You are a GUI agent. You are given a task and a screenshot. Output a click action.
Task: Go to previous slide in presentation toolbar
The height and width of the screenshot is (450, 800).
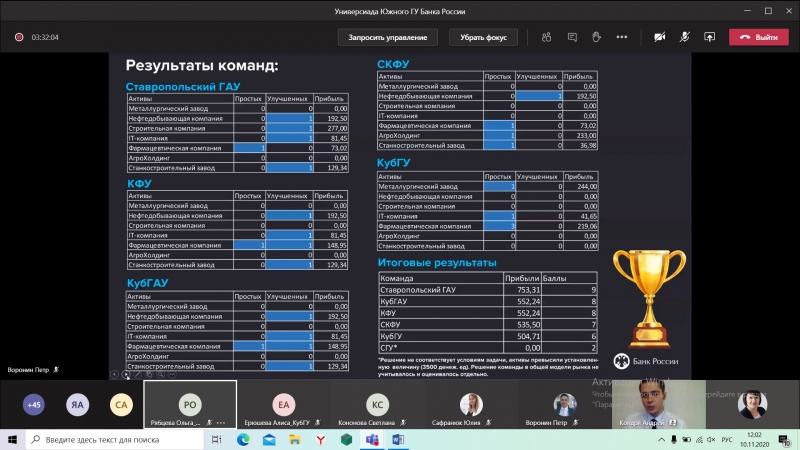click(x=114, y=374)
